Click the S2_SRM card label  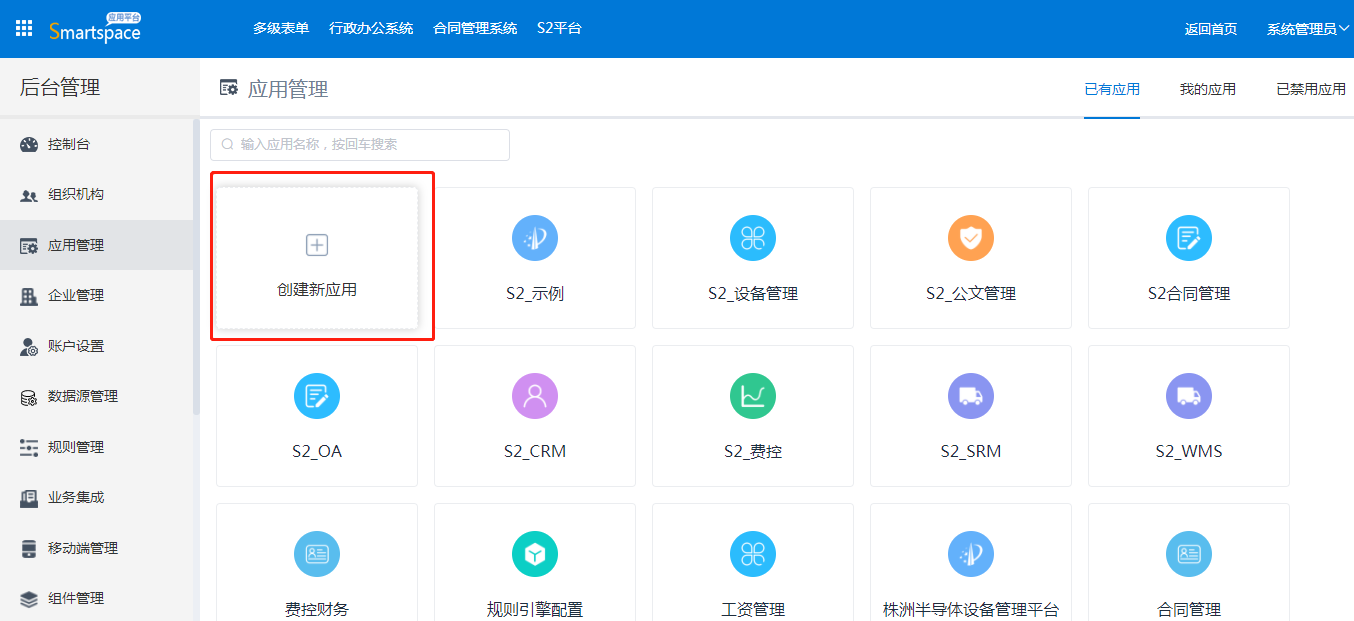(x=971, y=451)
